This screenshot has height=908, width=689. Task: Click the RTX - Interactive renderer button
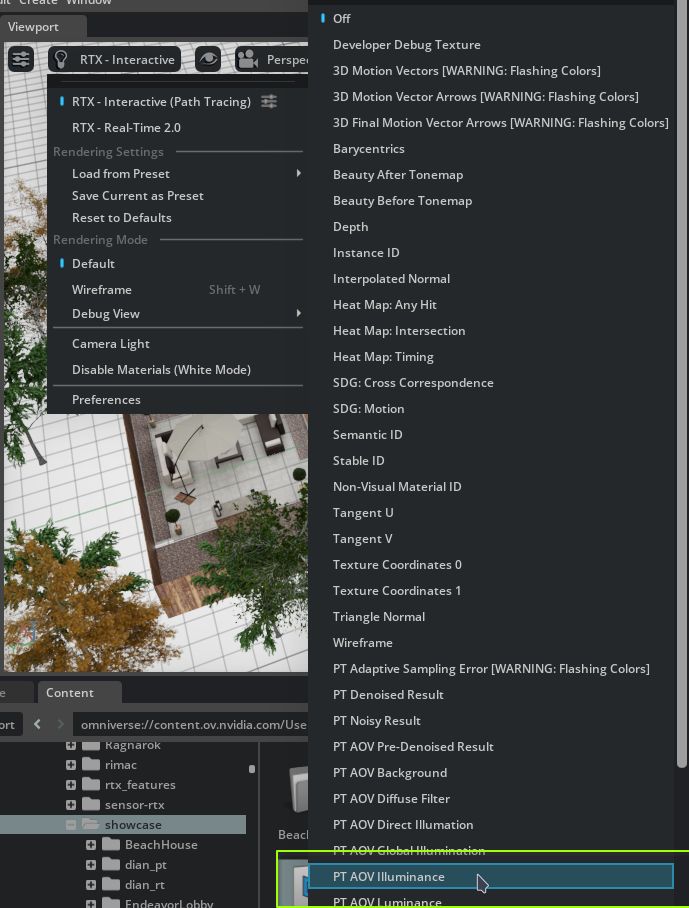pyautogui.click(x=115, y=59)
